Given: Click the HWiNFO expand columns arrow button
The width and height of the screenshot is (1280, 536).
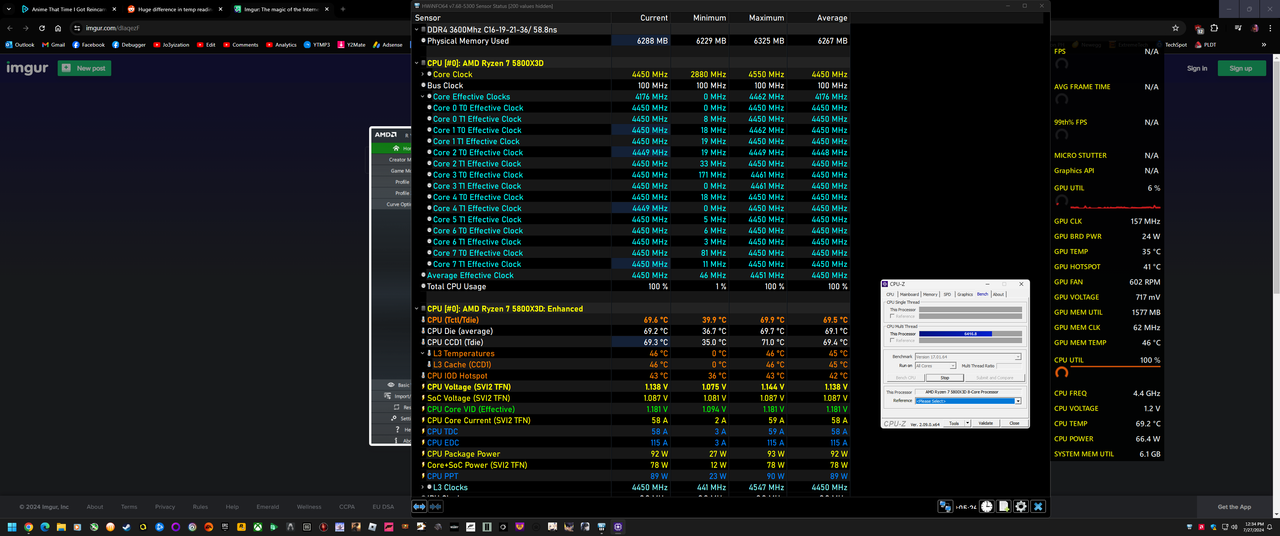Looking at the screenshot, I should (x=420, y=507).
